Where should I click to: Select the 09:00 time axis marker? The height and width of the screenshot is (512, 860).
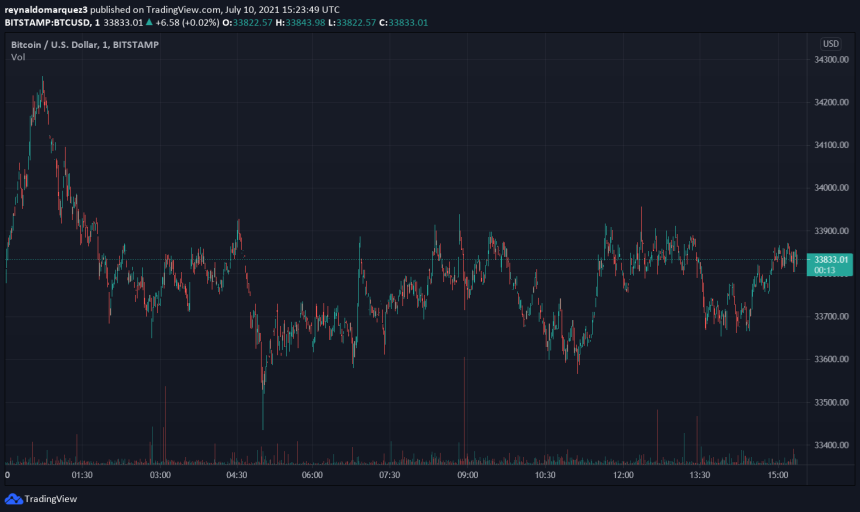[468, 476]
